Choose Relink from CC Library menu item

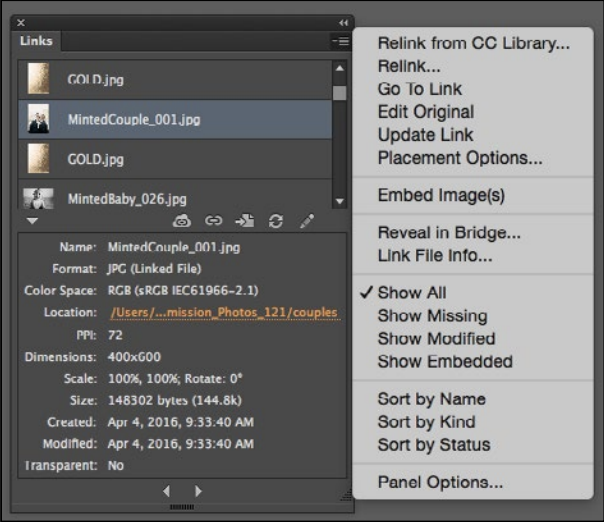[x=473, y=43]
